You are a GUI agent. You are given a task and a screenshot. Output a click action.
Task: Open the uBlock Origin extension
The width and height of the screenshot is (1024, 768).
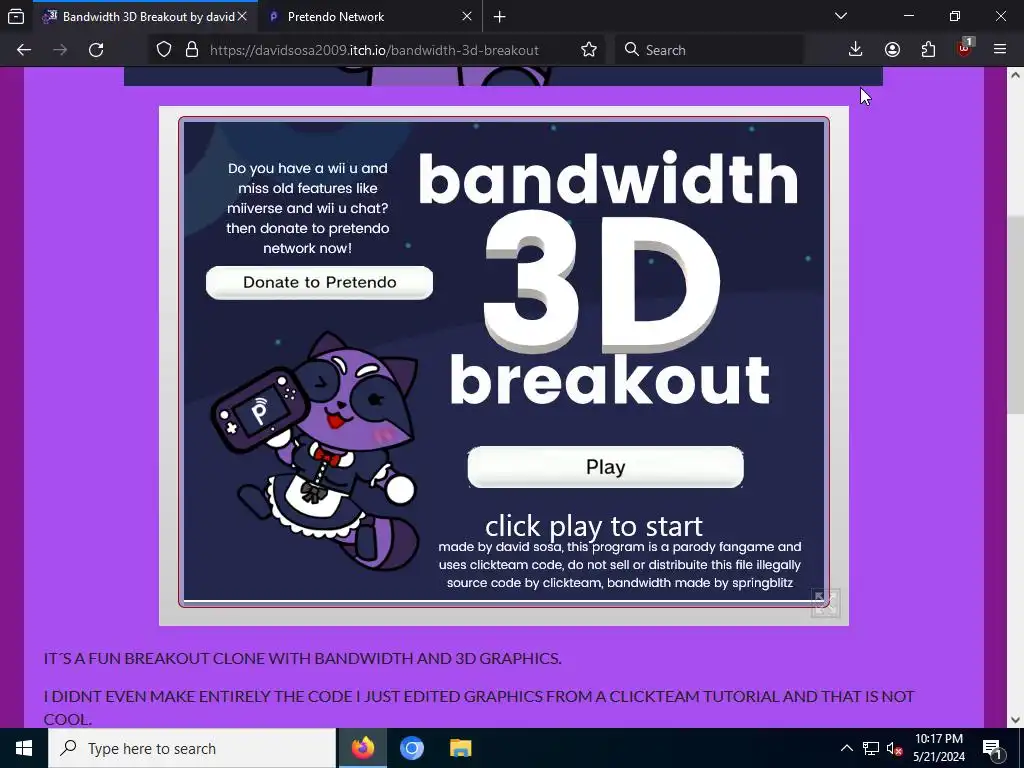(x=965, y=49)
